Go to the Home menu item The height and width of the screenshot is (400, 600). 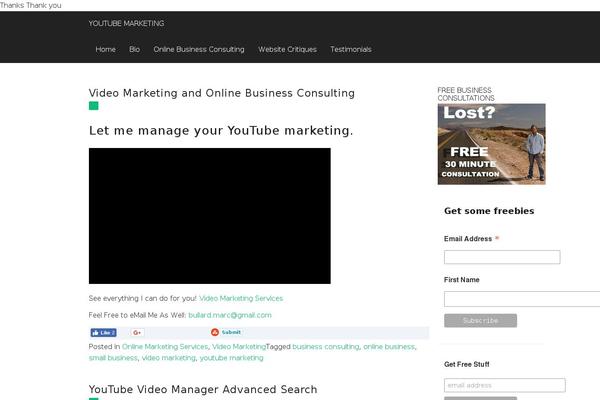[x=106, y=49]
